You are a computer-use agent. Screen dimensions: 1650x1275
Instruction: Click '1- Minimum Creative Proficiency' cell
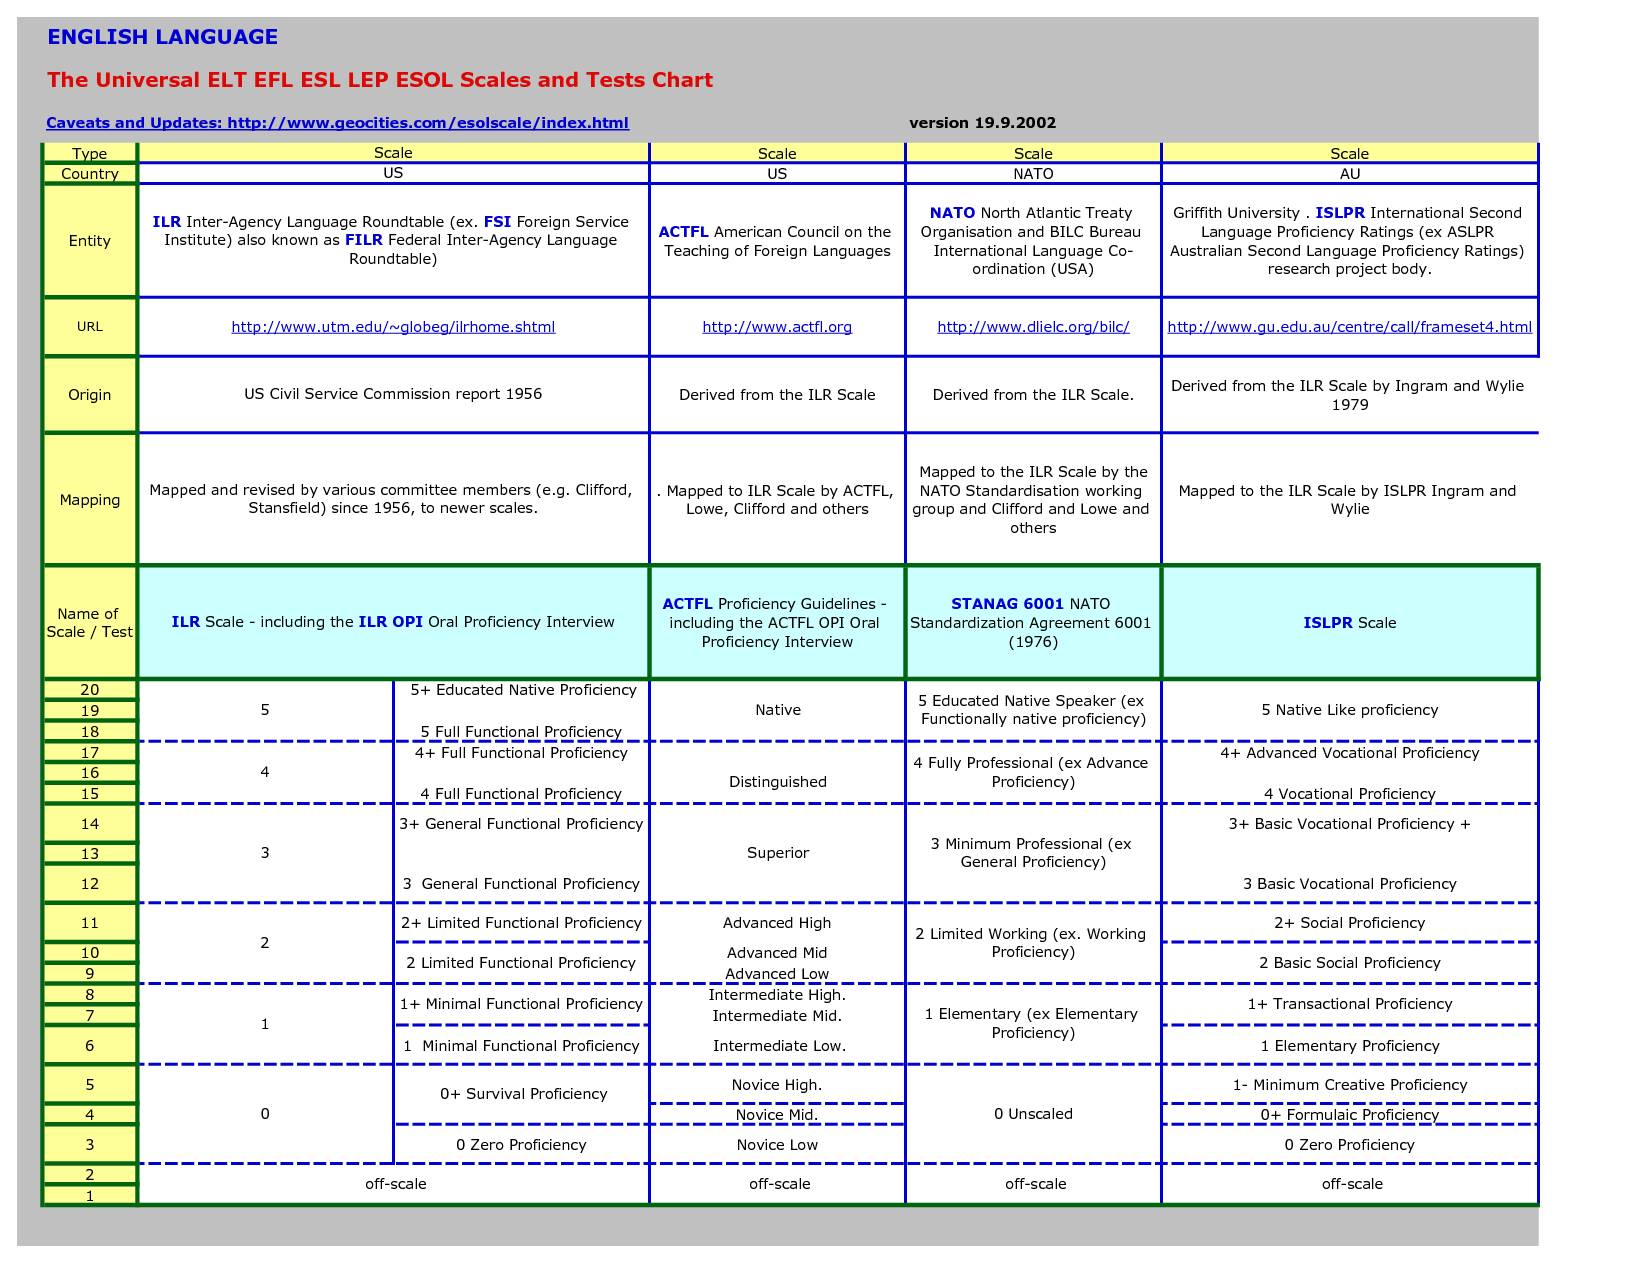[1349, 1085]
